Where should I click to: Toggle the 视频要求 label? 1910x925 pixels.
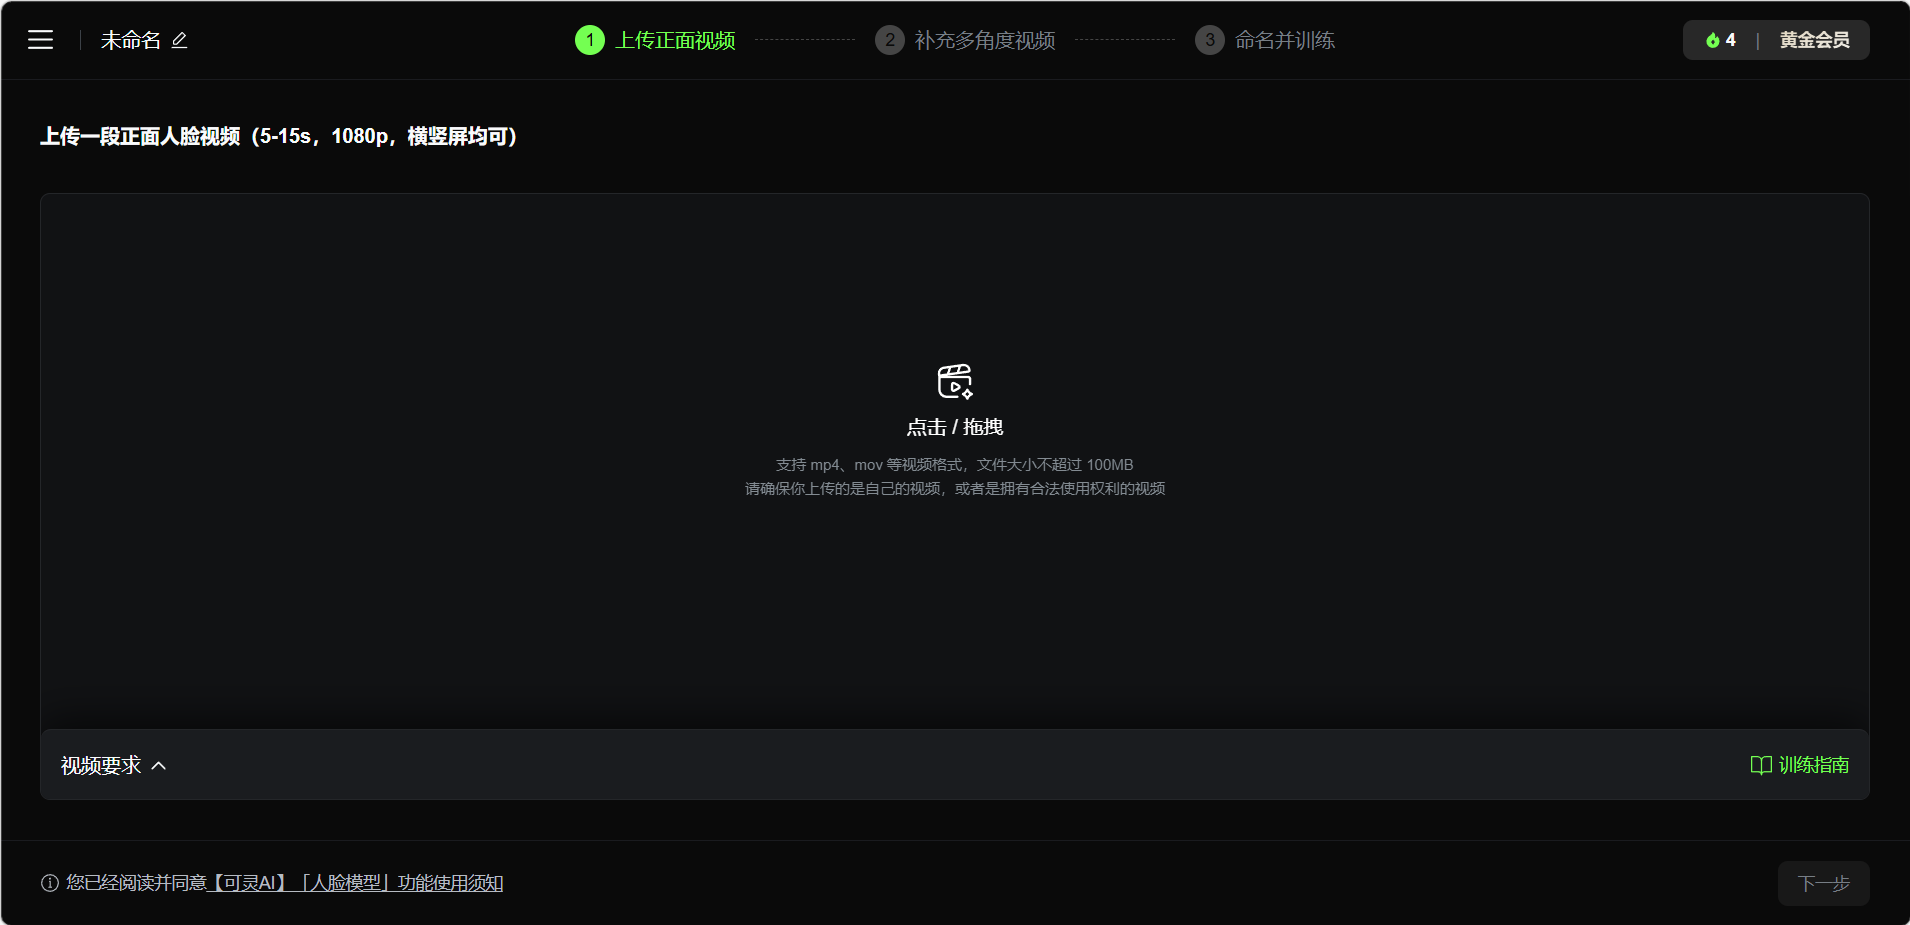tap(101, 766)
